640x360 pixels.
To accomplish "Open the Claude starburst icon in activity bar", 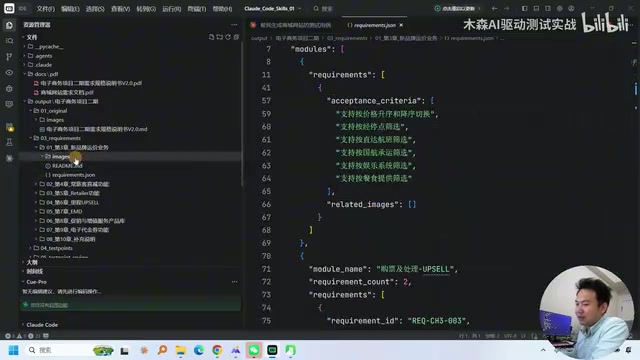I will click(x=9, y=158).
